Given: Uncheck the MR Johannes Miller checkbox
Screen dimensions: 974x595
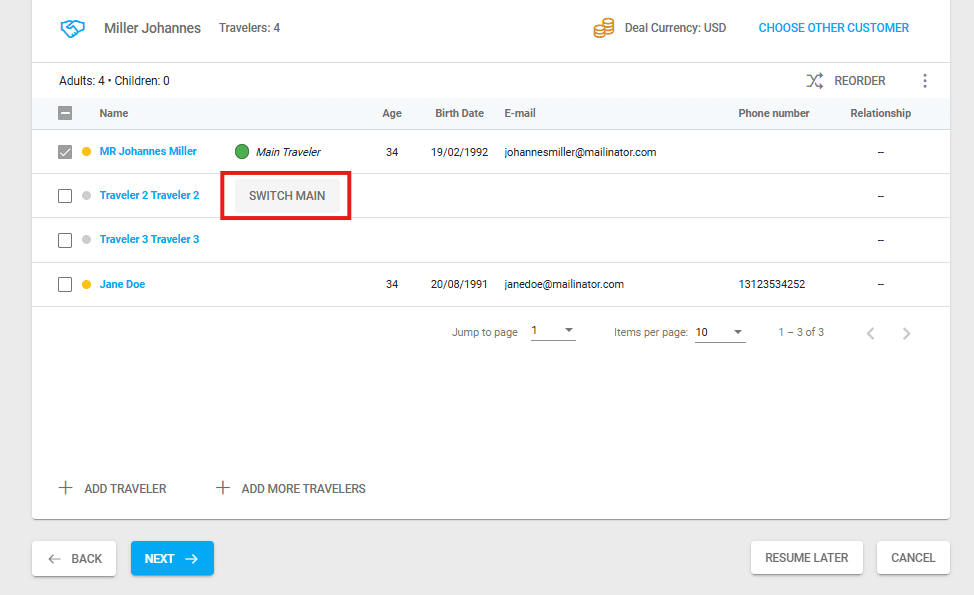Looking at the screenshot, I should coord(65,152).
